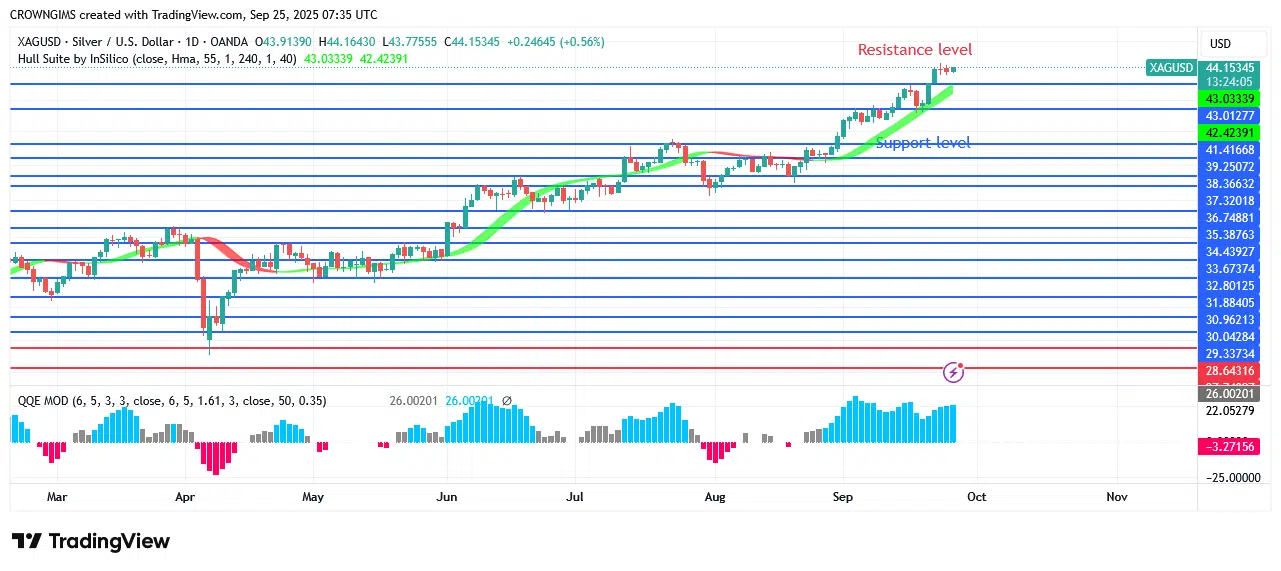Click the Jun label on time axis
The height and width of the screenshot is (571, 1281).
(447, 496)
